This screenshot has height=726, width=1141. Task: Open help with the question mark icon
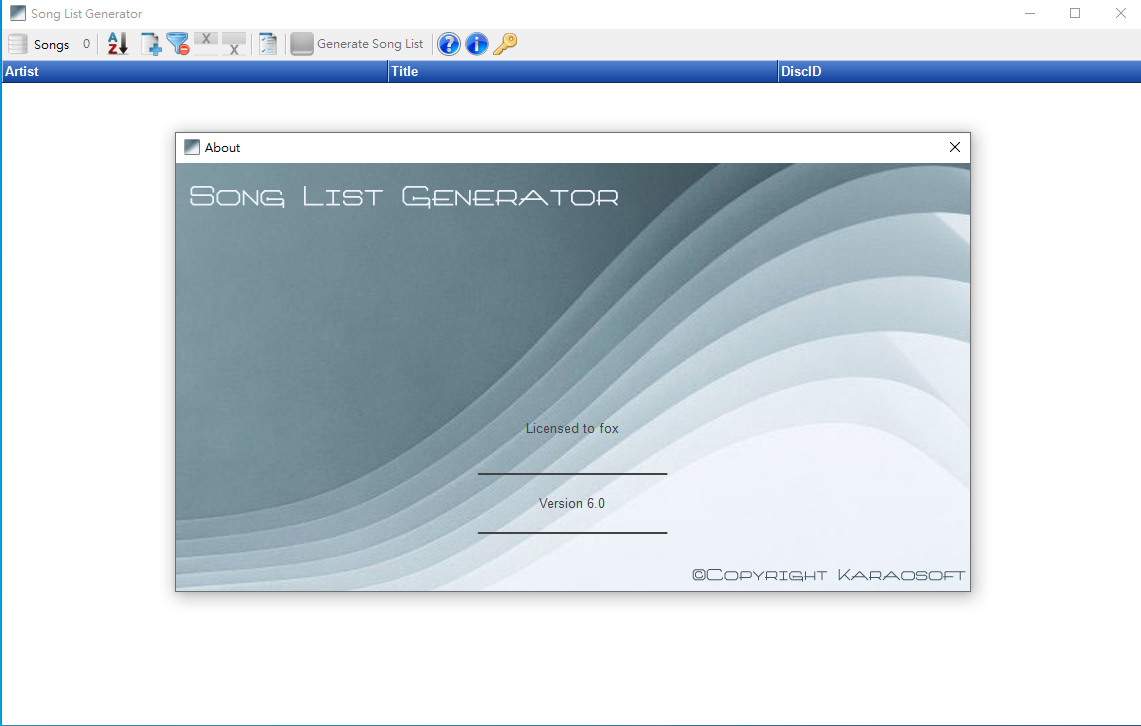[449, 44]
